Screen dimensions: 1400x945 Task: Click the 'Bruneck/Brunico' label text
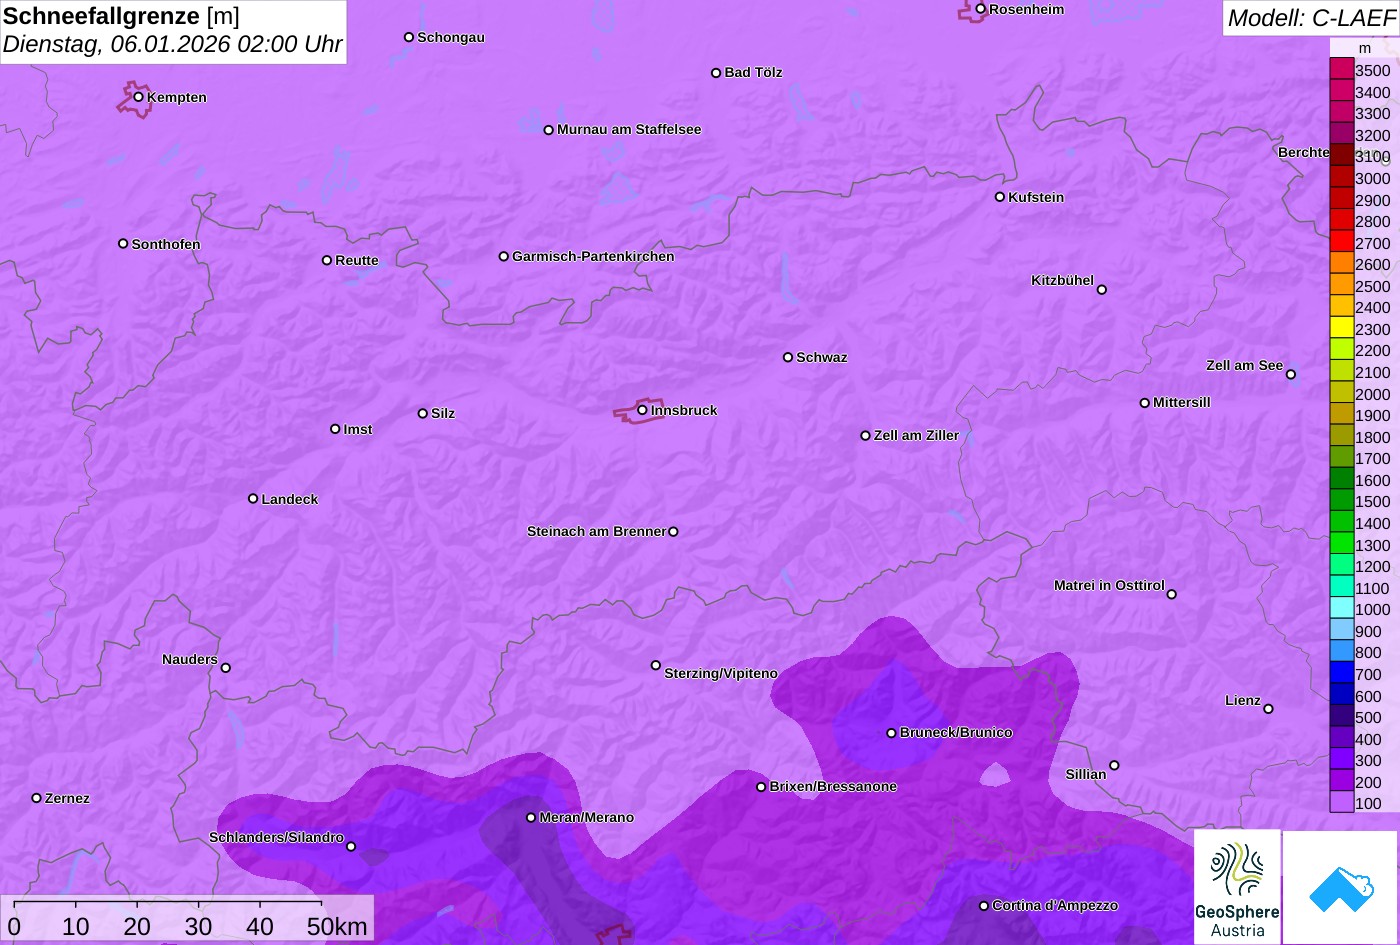point(956,733)
